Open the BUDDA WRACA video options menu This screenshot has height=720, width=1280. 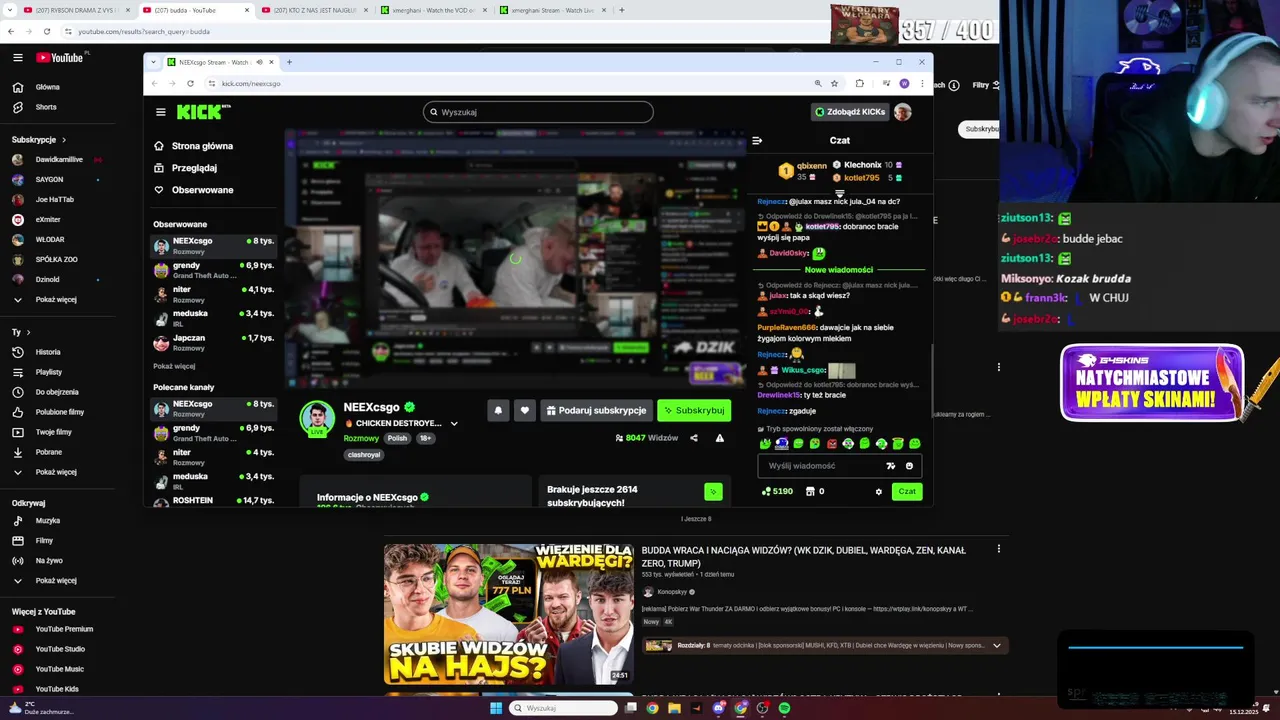point(998,549)
